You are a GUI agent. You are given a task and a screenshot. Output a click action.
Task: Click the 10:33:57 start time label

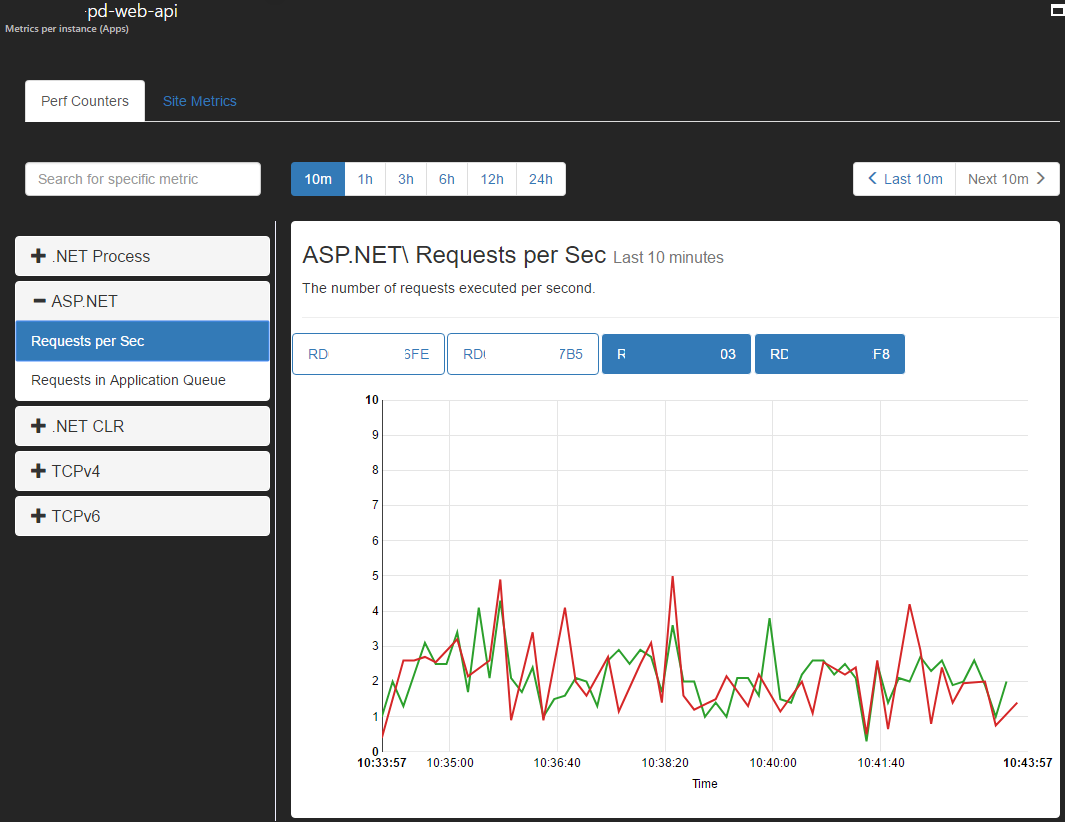point(382,763)
